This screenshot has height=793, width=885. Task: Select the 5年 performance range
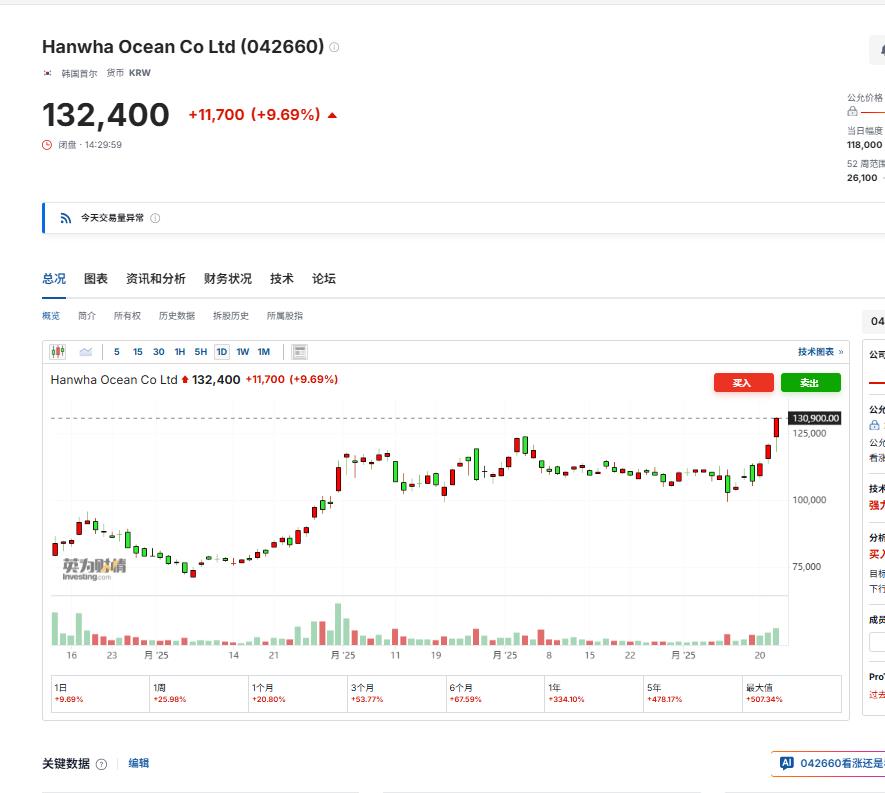click(693, 694)
